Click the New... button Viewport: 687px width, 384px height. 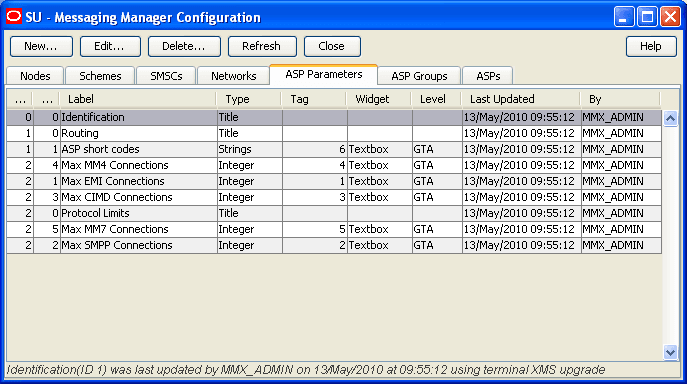[x=41, y=46]
